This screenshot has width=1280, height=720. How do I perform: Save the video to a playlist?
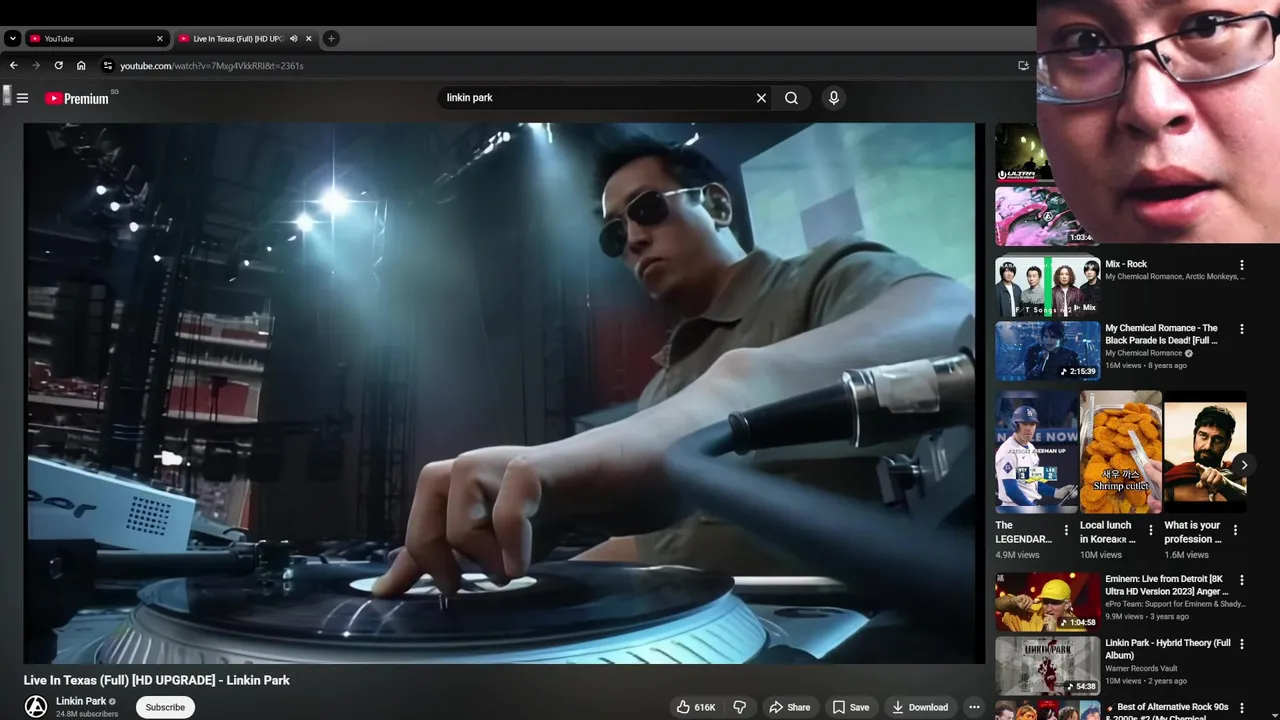pyautogui.click(x=851, y=707)
